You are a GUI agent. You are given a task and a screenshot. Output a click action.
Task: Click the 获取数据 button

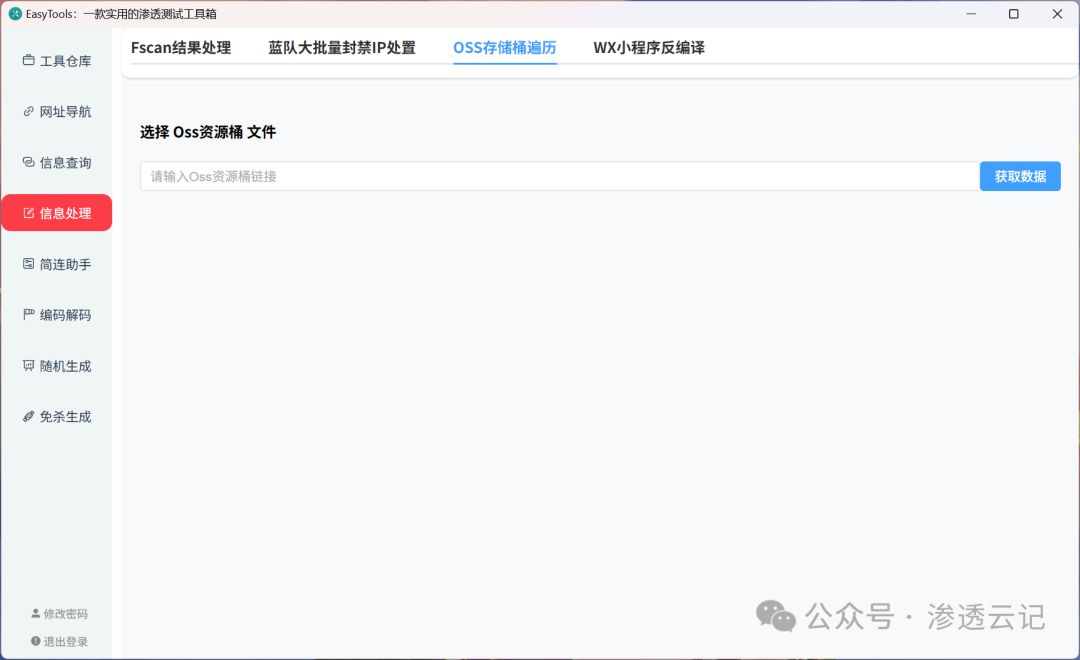pyautogui.click(x=1020, y=176)
